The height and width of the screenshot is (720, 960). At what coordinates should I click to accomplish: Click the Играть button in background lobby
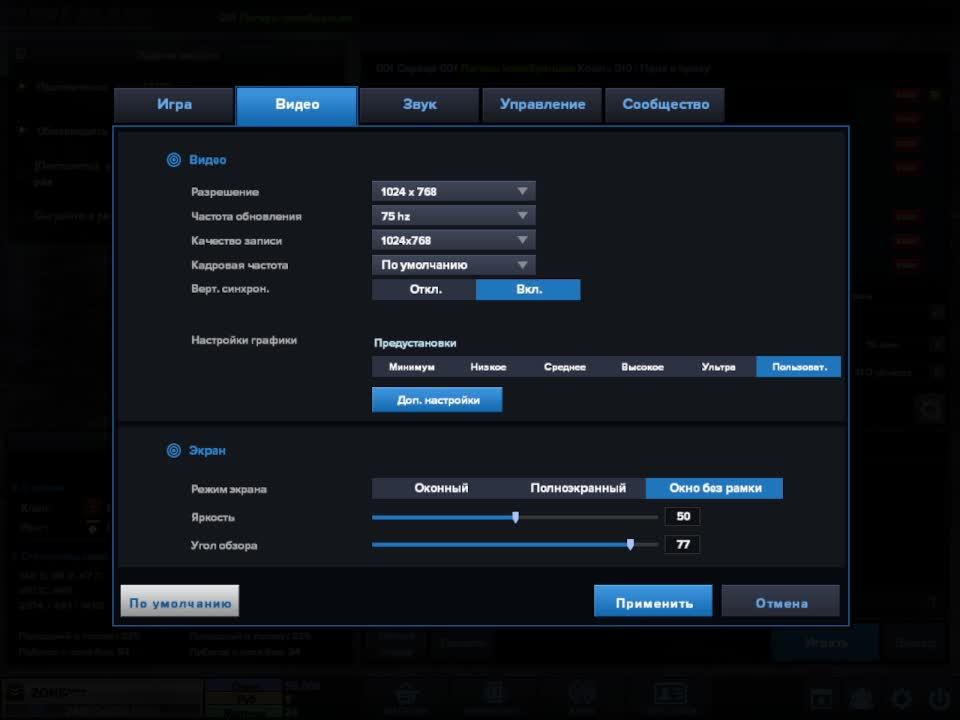(825, 643)
